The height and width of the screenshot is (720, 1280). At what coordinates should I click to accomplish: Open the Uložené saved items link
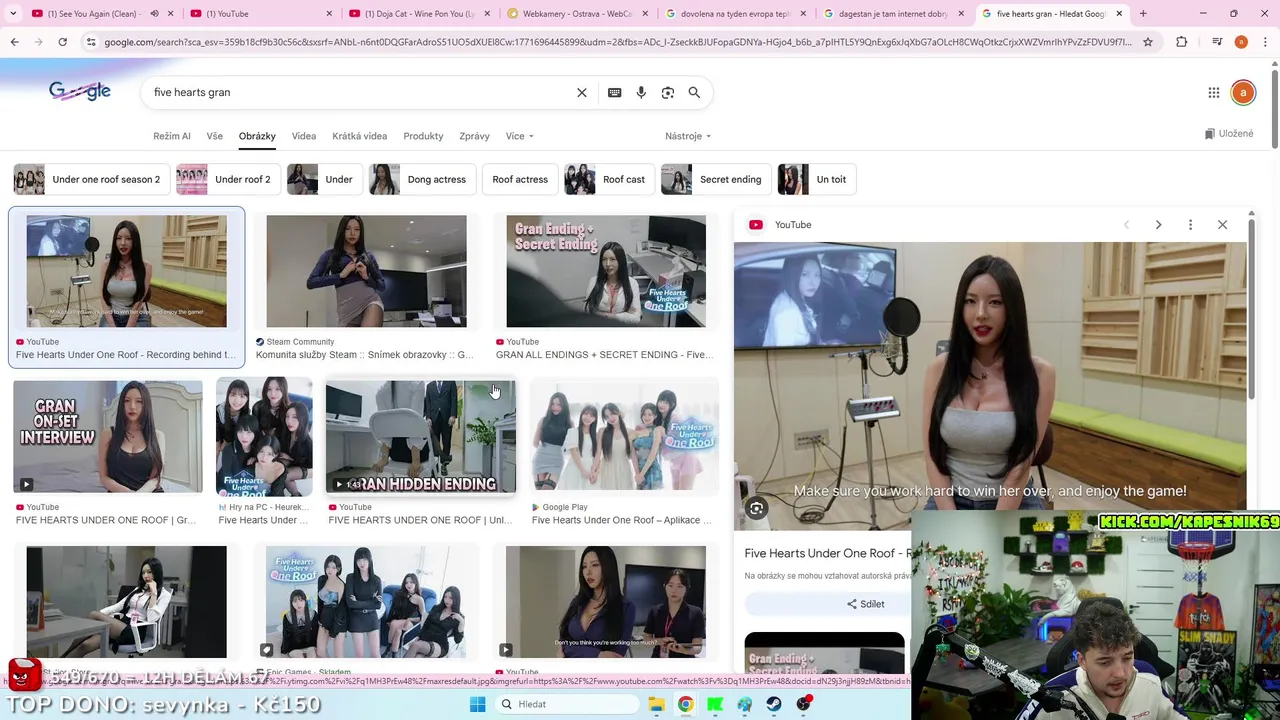click(x=1229, y=134)
